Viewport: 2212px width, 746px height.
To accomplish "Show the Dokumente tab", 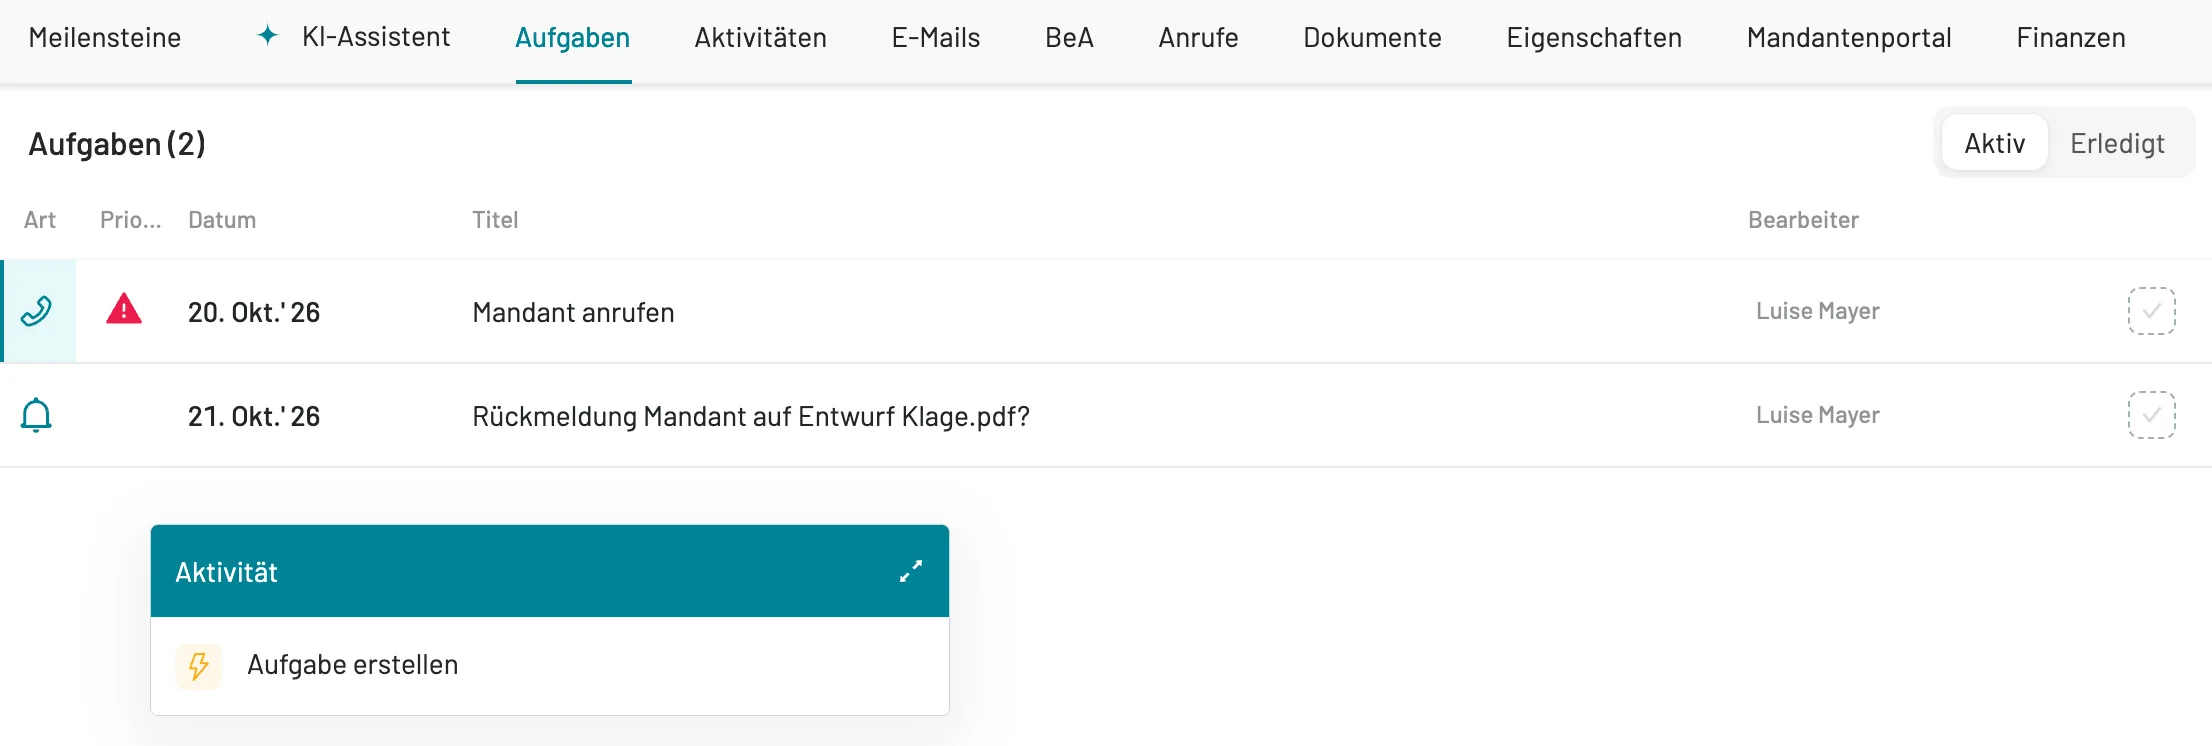I will (1372, 38).
